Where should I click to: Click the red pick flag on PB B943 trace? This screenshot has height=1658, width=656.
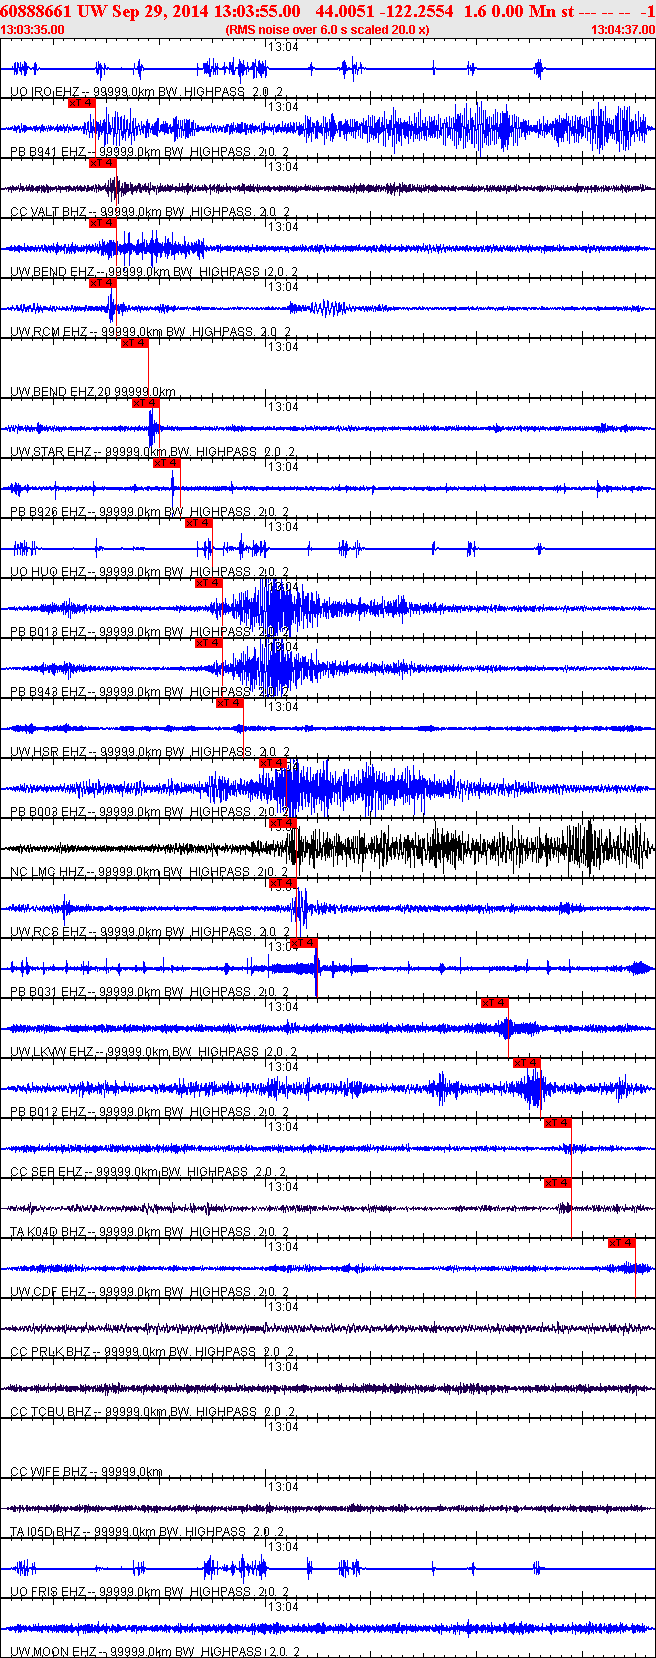[x=209, y=643]
